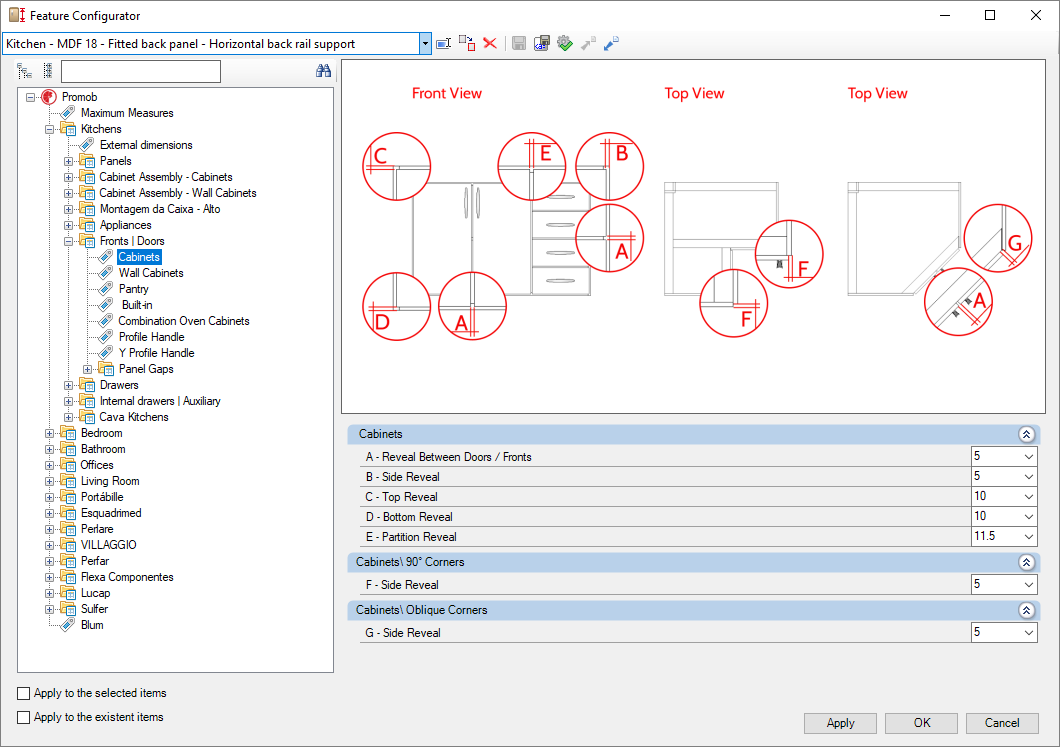Select Montagem da Caixa - Alto folder
The height and width of the screenshot is (747, 1060).
(160, 209)
